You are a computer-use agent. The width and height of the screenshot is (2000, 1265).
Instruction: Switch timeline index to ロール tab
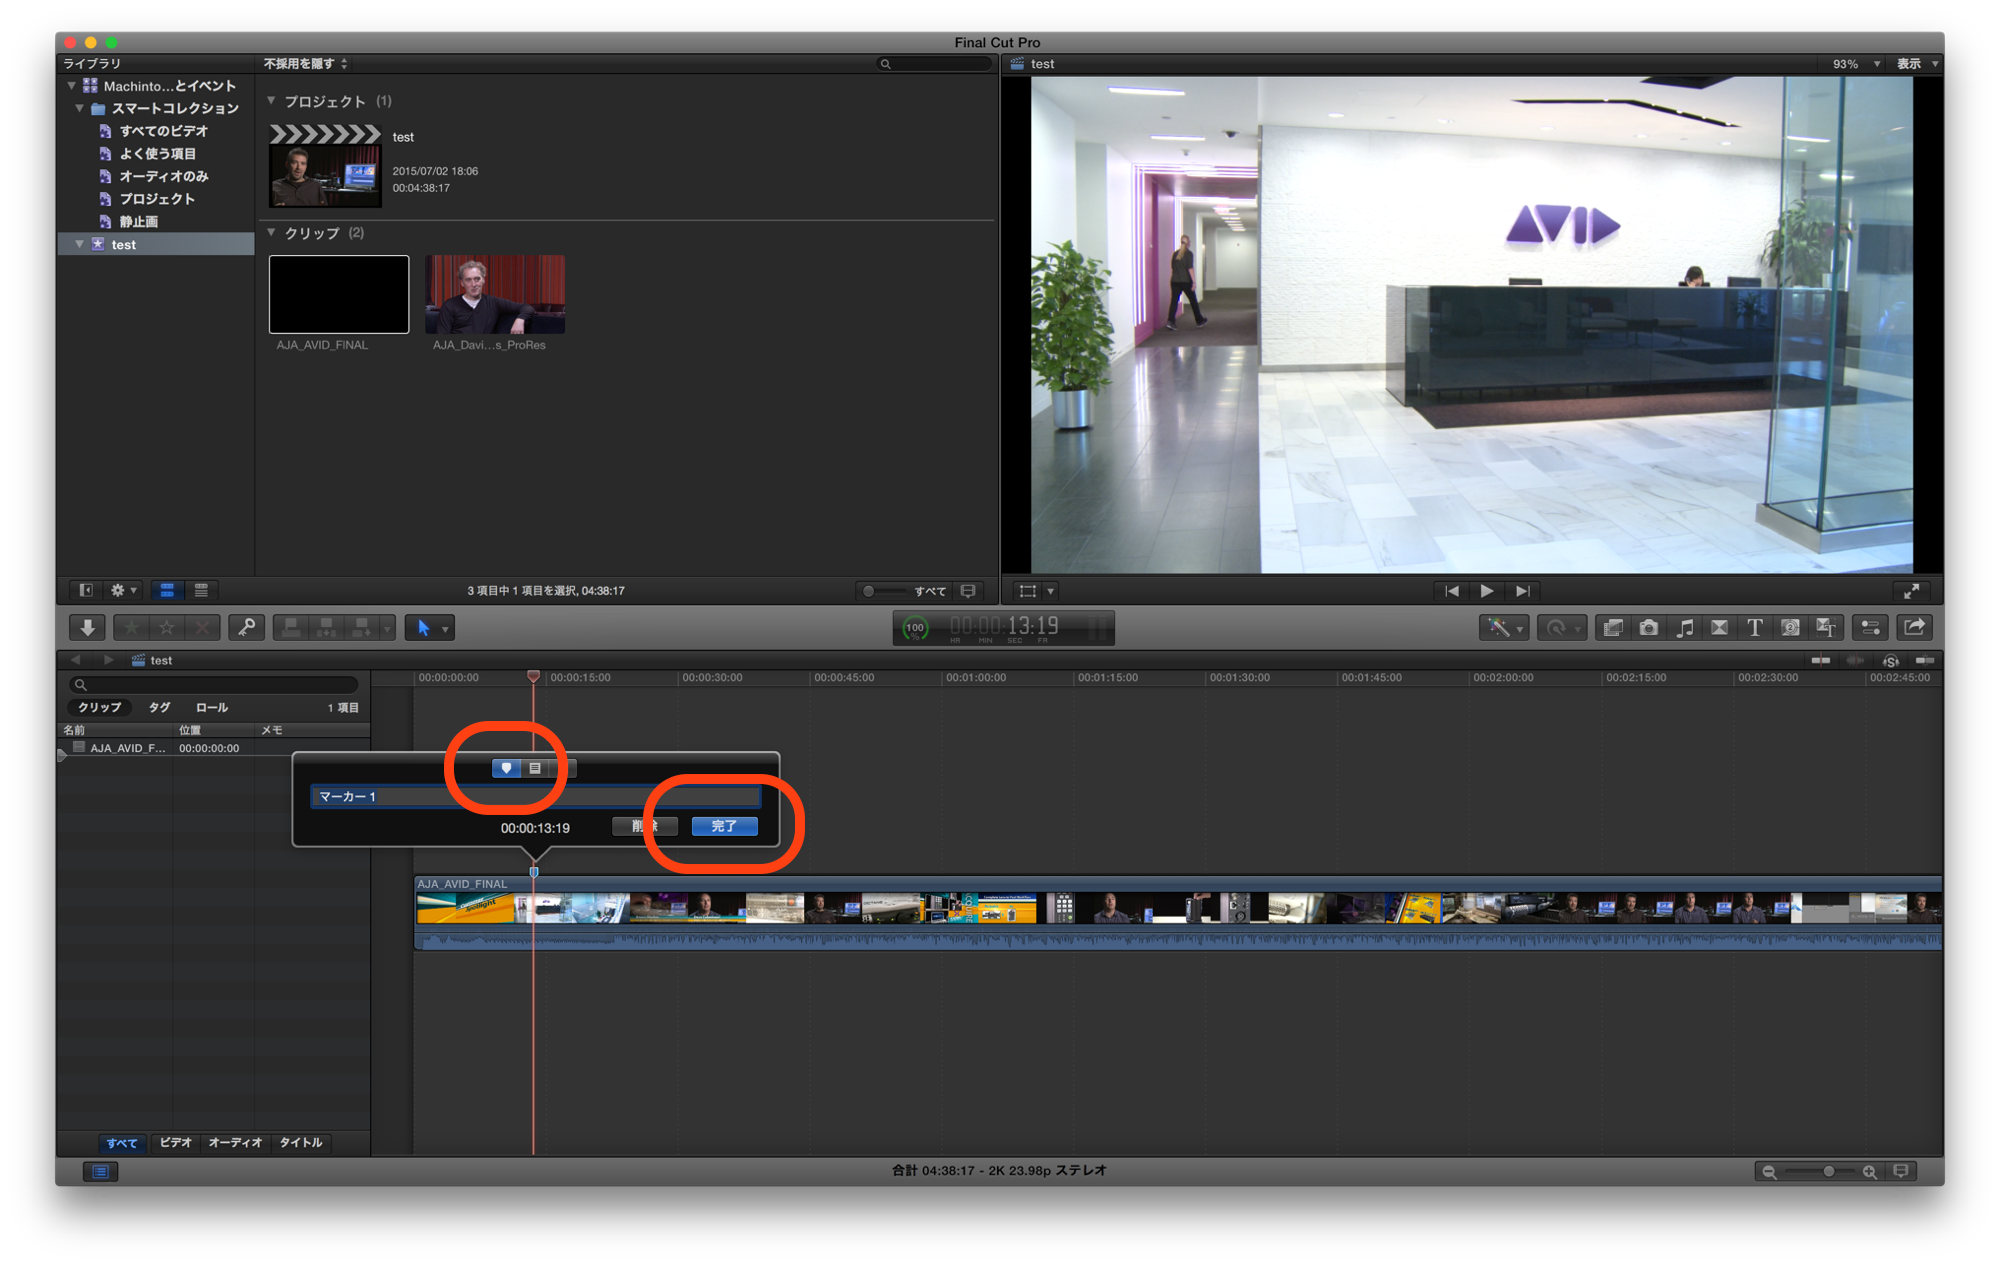pos(211,708)
